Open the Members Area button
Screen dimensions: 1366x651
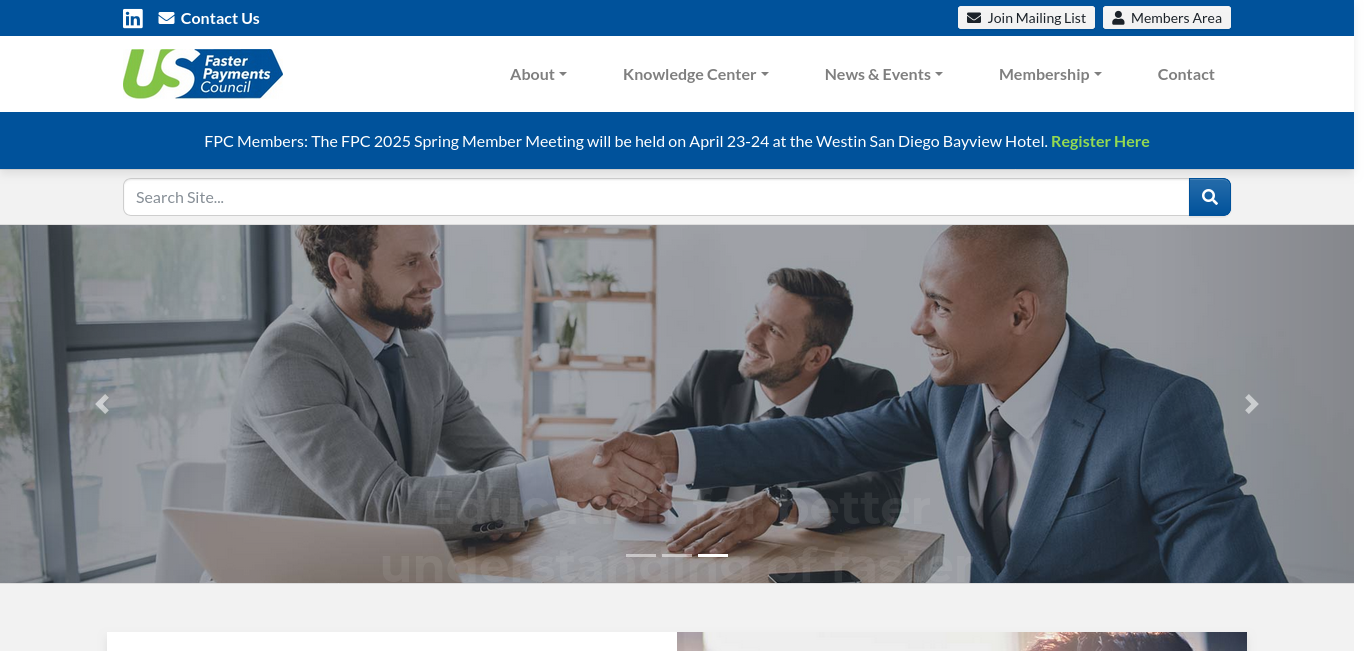tap(1167, 18)
